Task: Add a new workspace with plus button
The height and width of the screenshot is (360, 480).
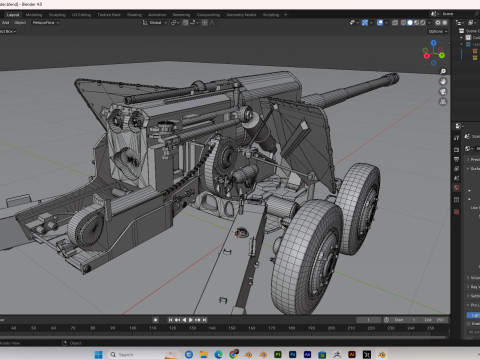Action: [285, 15]
